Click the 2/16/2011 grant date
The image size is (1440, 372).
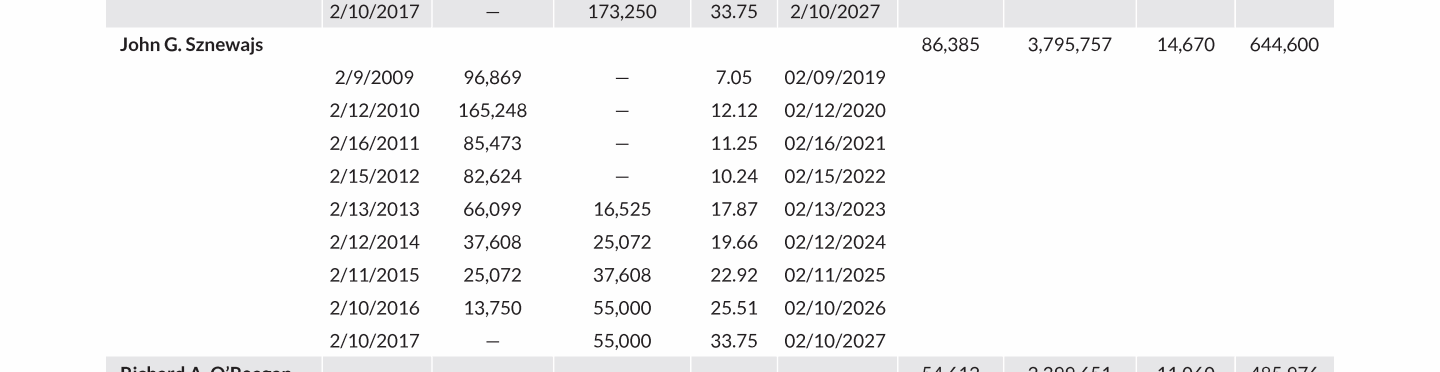tap(374, 144)
